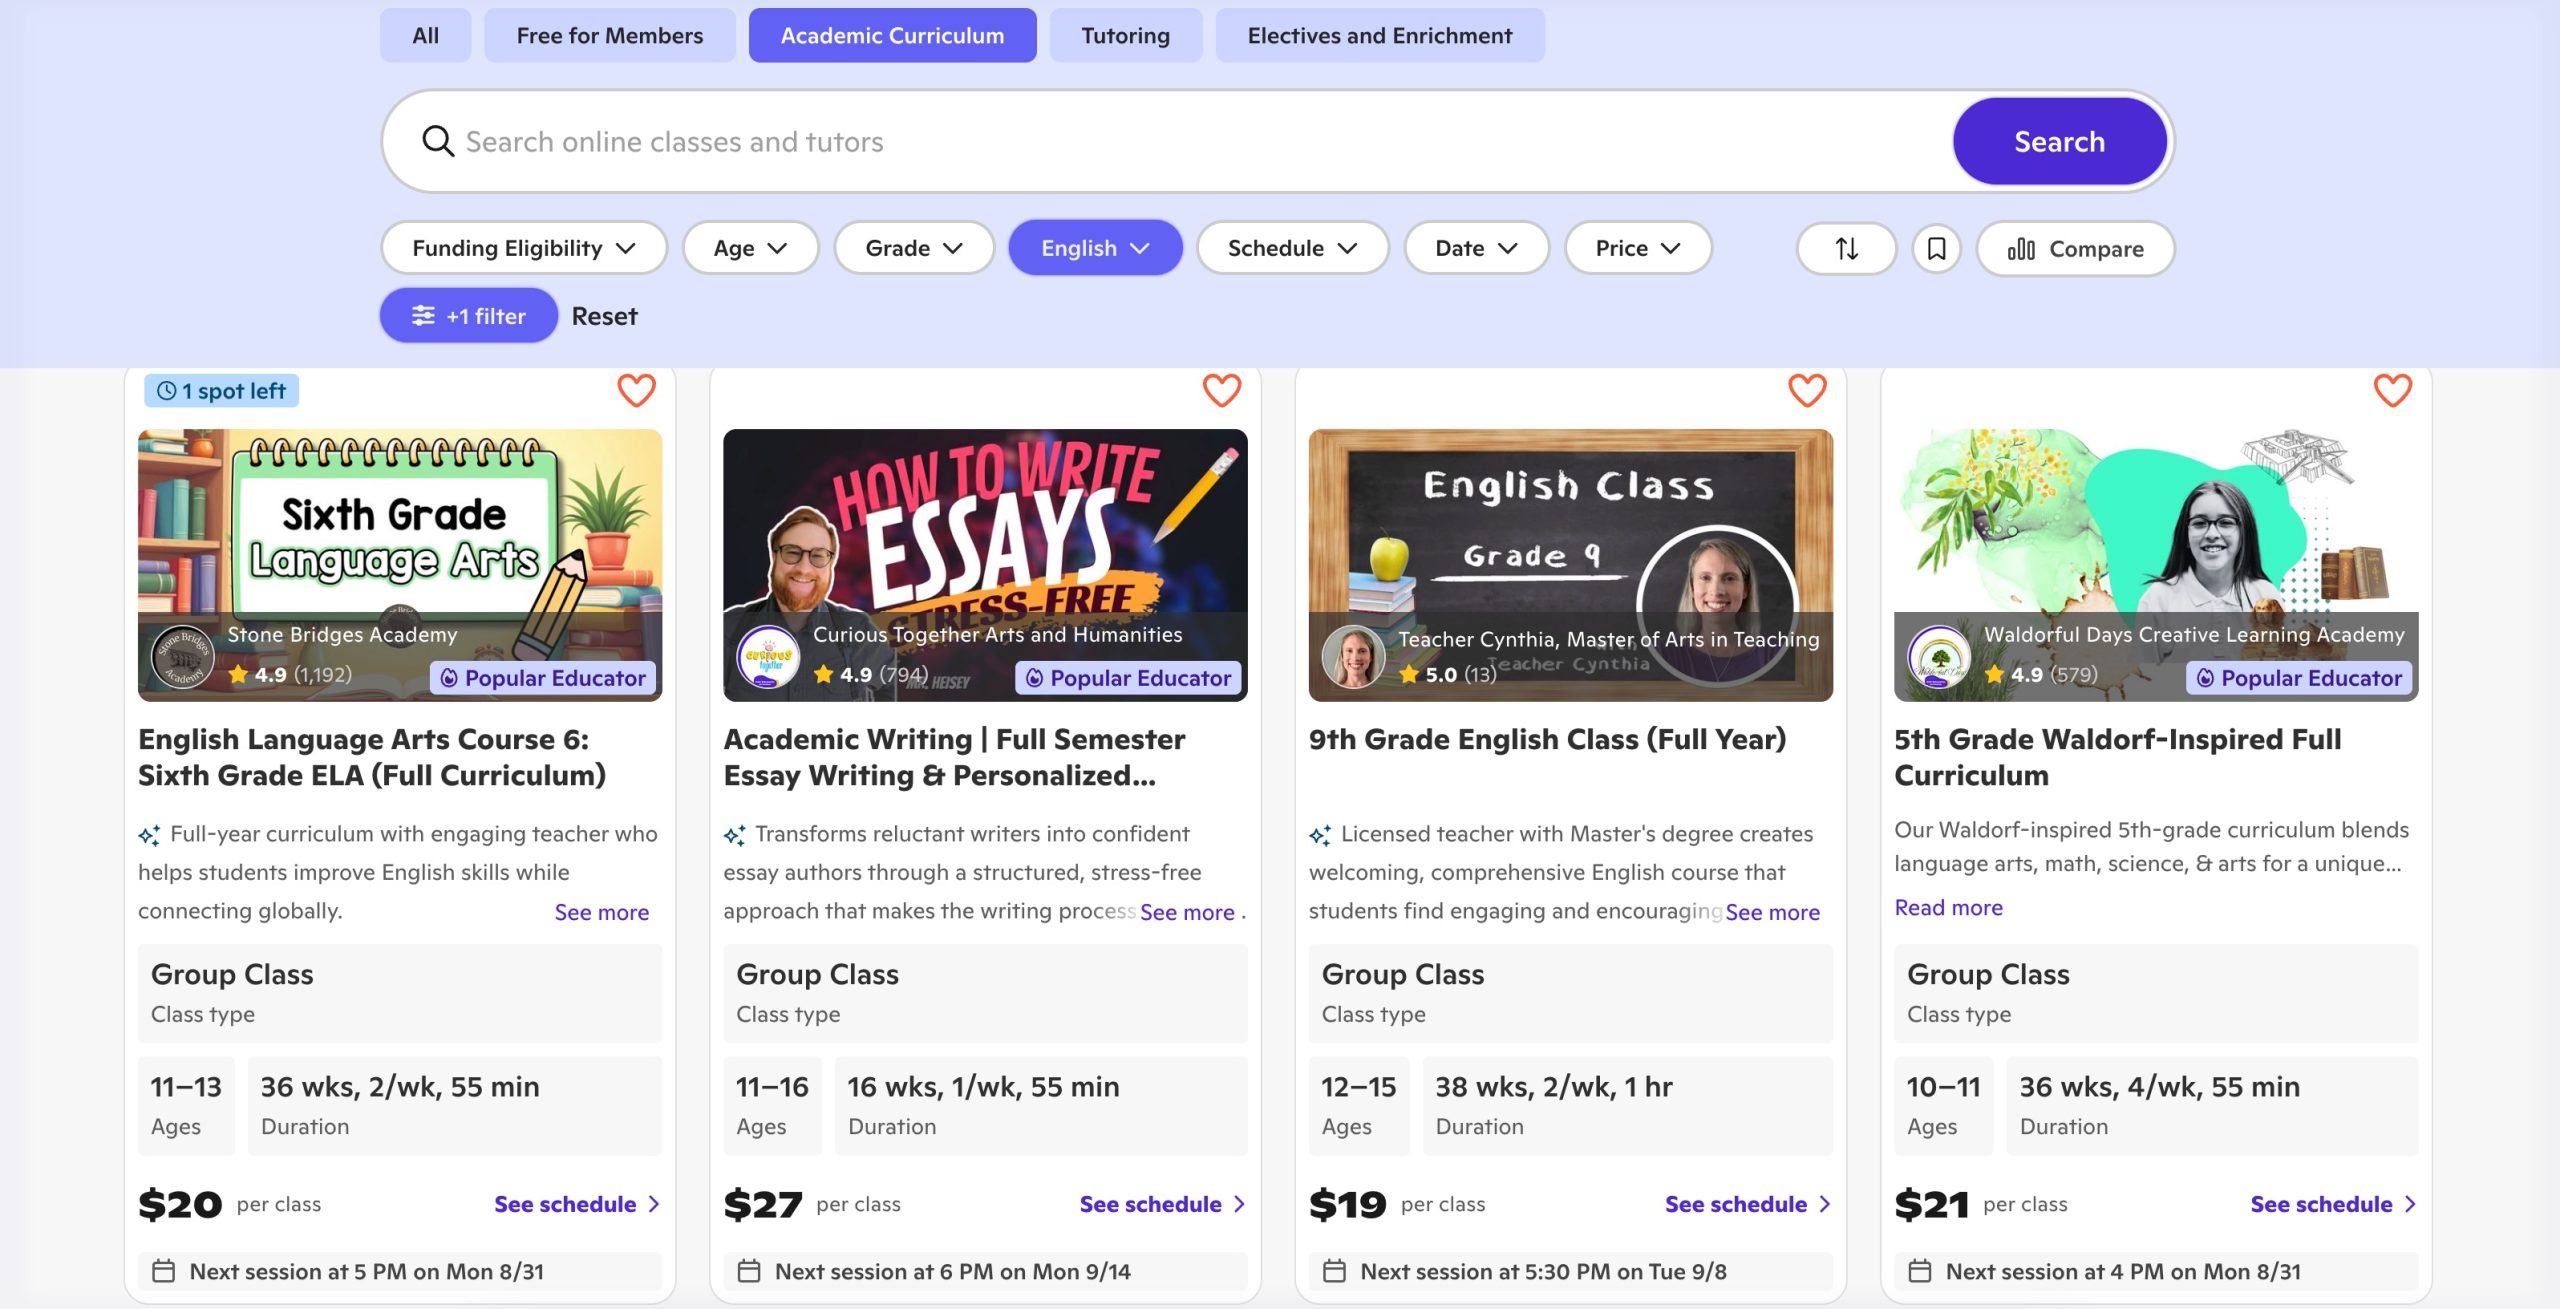Click the magnifying glass search icon
The width and height of the screenshot is (2560, 1309).
pyautogui.click(x=437, y=141)
